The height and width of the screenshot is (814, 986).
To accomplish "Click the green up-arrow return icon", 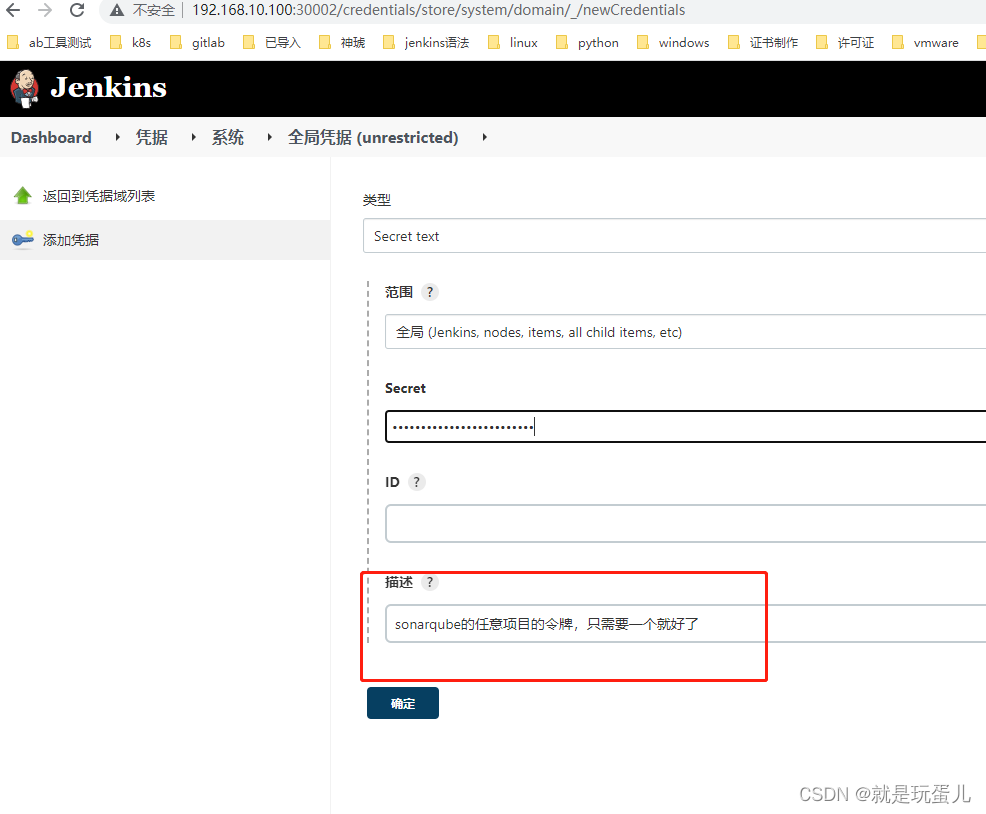I will (23, 196).
